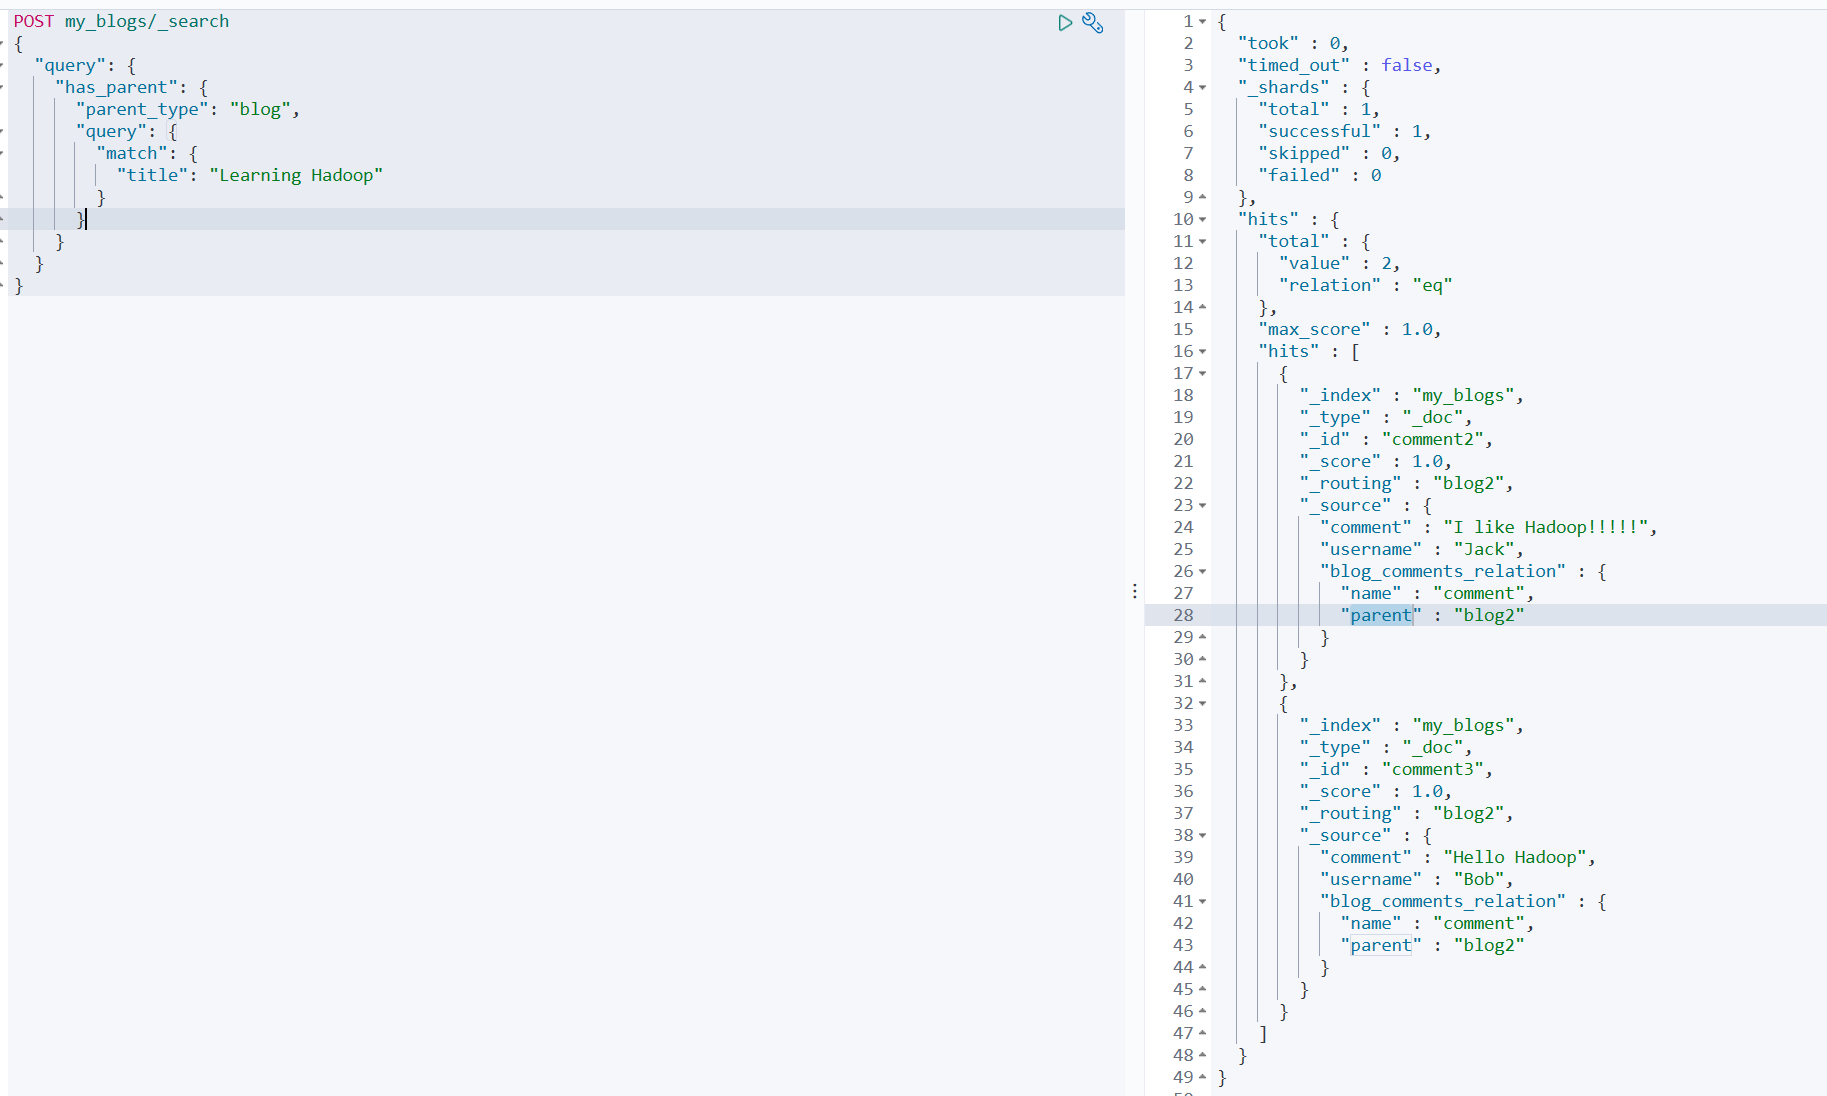Viewport: 1827px width, 1096px height.
Task: Click the "Hello Hadoop" comment text
Action: [1515, 857]
